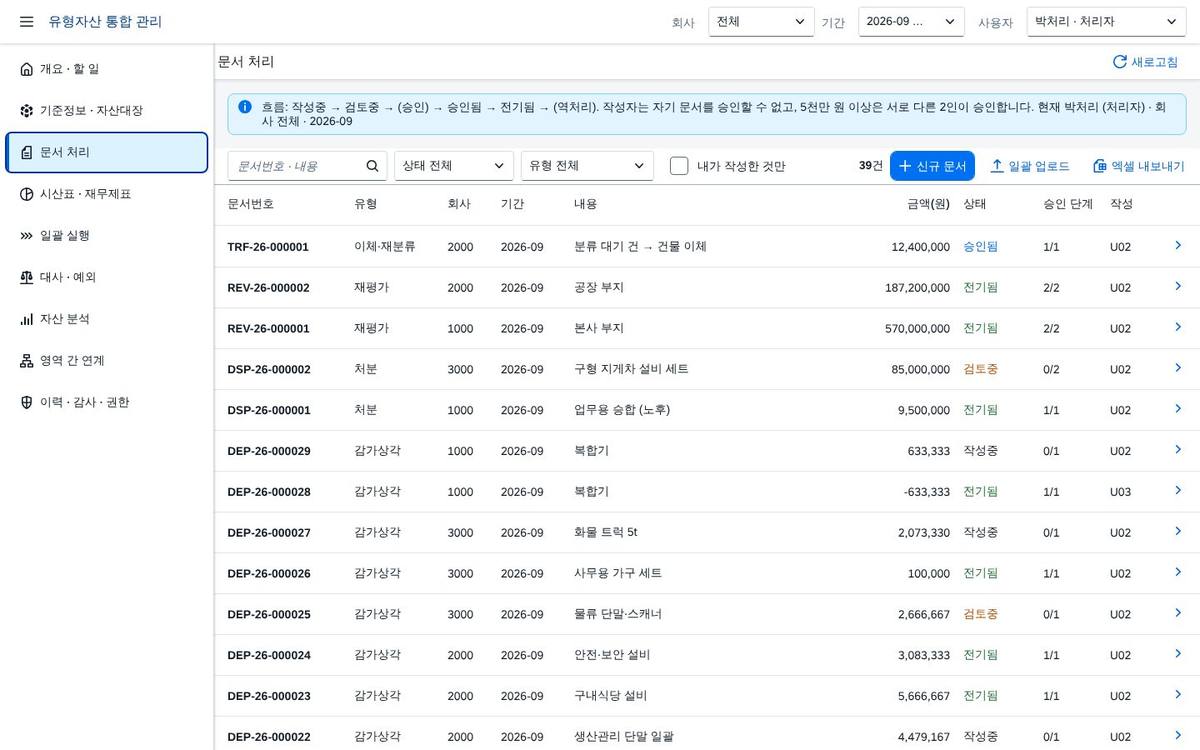
Task: Click the 생산관리 단말 일괄 description
Action: tap(624, 737)
